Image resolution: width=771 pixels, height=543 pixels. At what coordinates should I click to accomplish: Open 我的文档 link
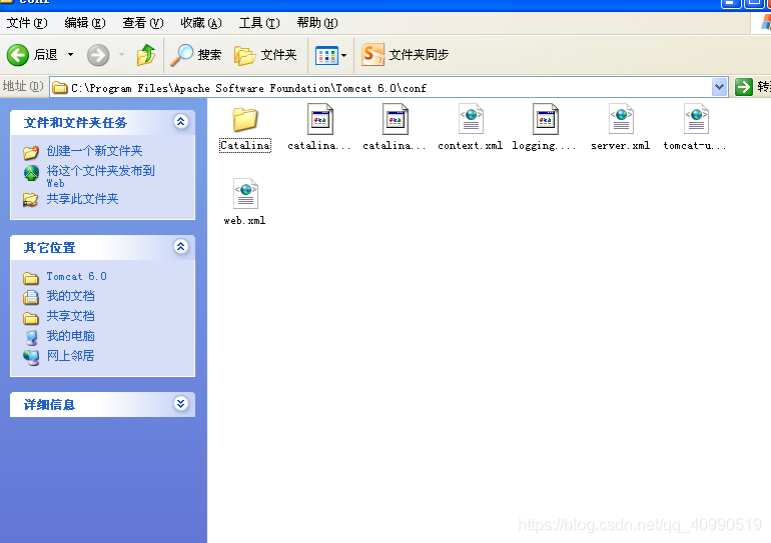tap(70, 296)
